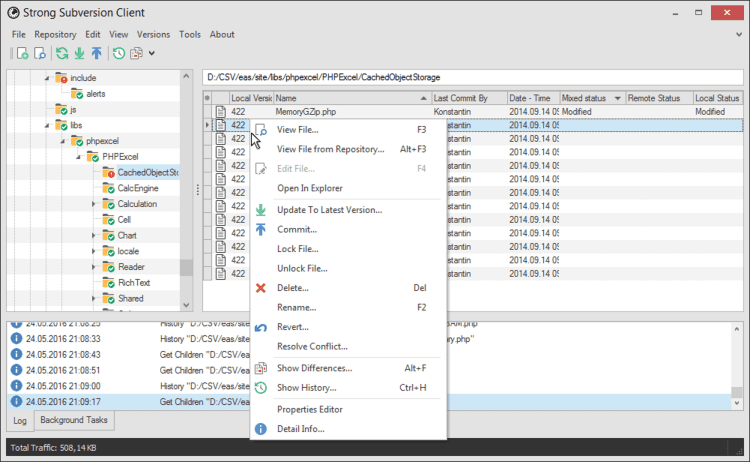Image resolution: width=750 pixels, height=462 pixels.
Task: Click the first toolbar icon with green plus
Action: click(x=21, y=53)
